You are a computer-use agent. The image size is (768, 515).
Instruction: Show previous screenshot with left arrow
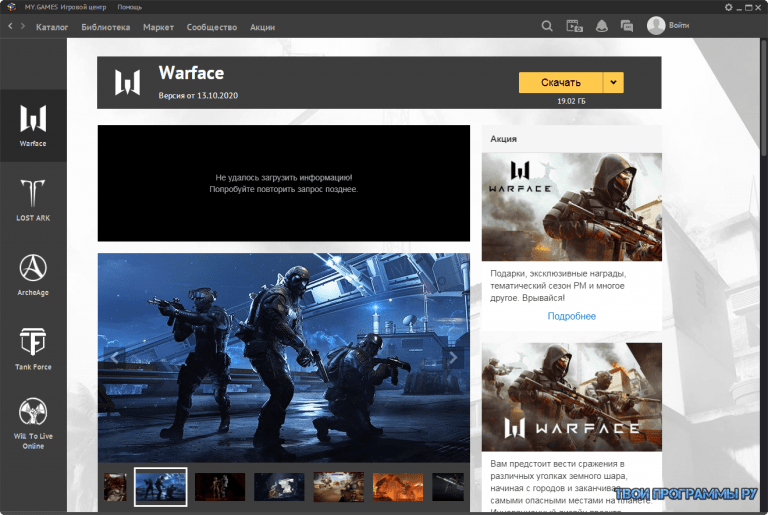[114, 358]
